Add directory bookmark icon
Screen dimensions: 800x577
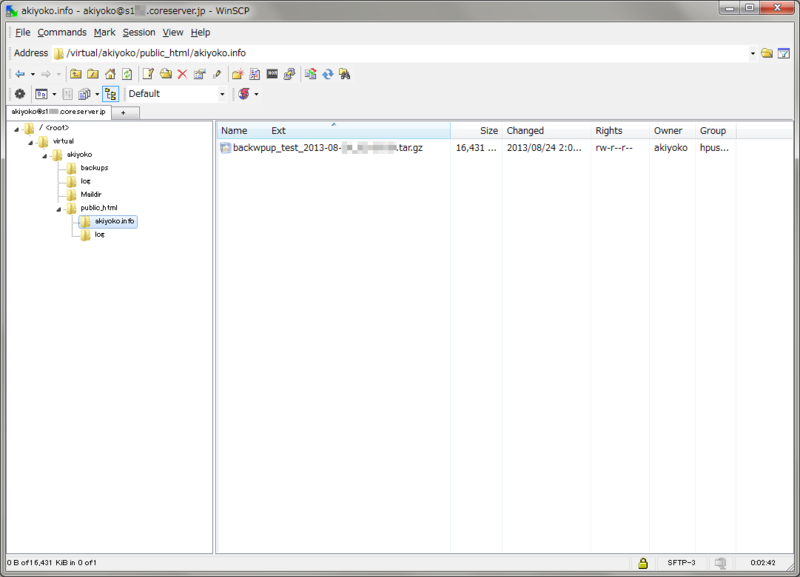255,74
